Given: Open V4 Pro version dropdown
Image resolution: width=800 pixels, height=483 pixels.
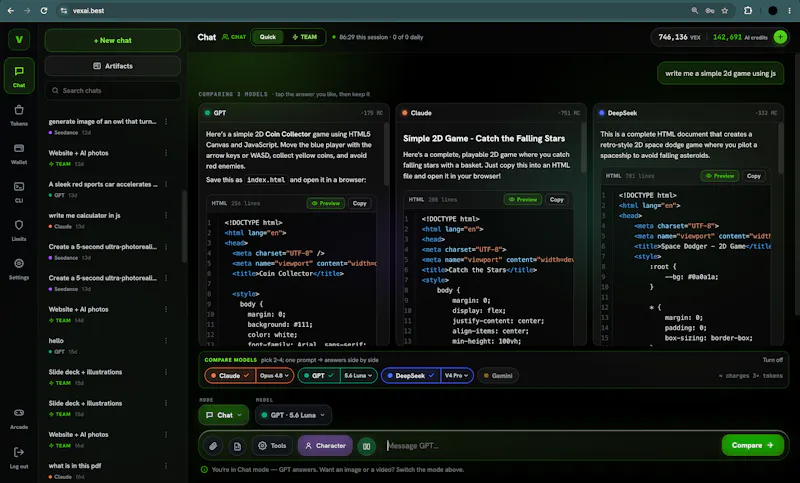Looking at the screenshot, I should (457, 375).
